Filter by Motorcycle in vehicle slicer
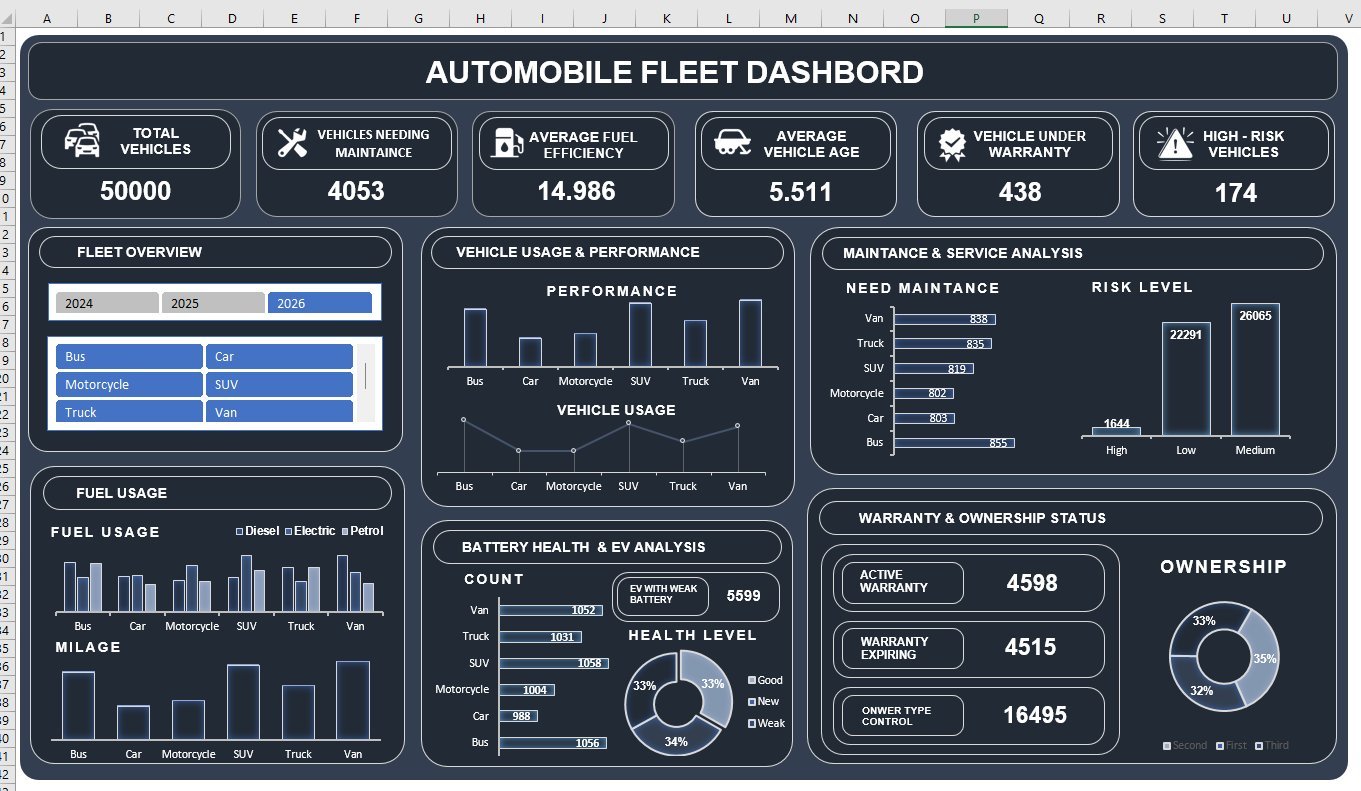This screenshot has height=791, width=1361. [x=129, y=384]
